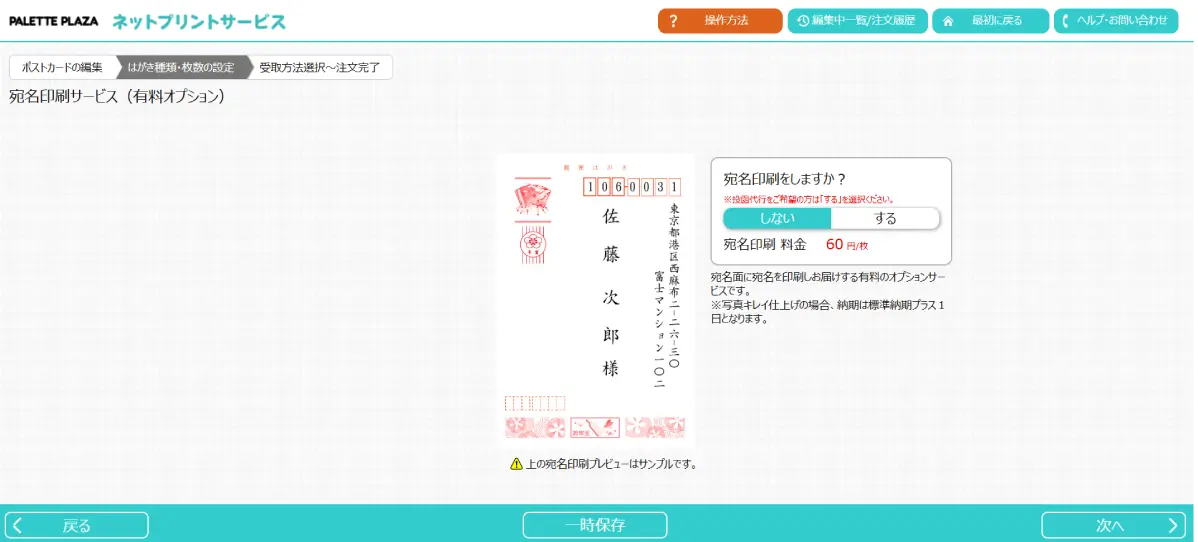The image size is (1198, 542).
Task: Click 一時保存 to save temporarily
Action: point(595,525)
